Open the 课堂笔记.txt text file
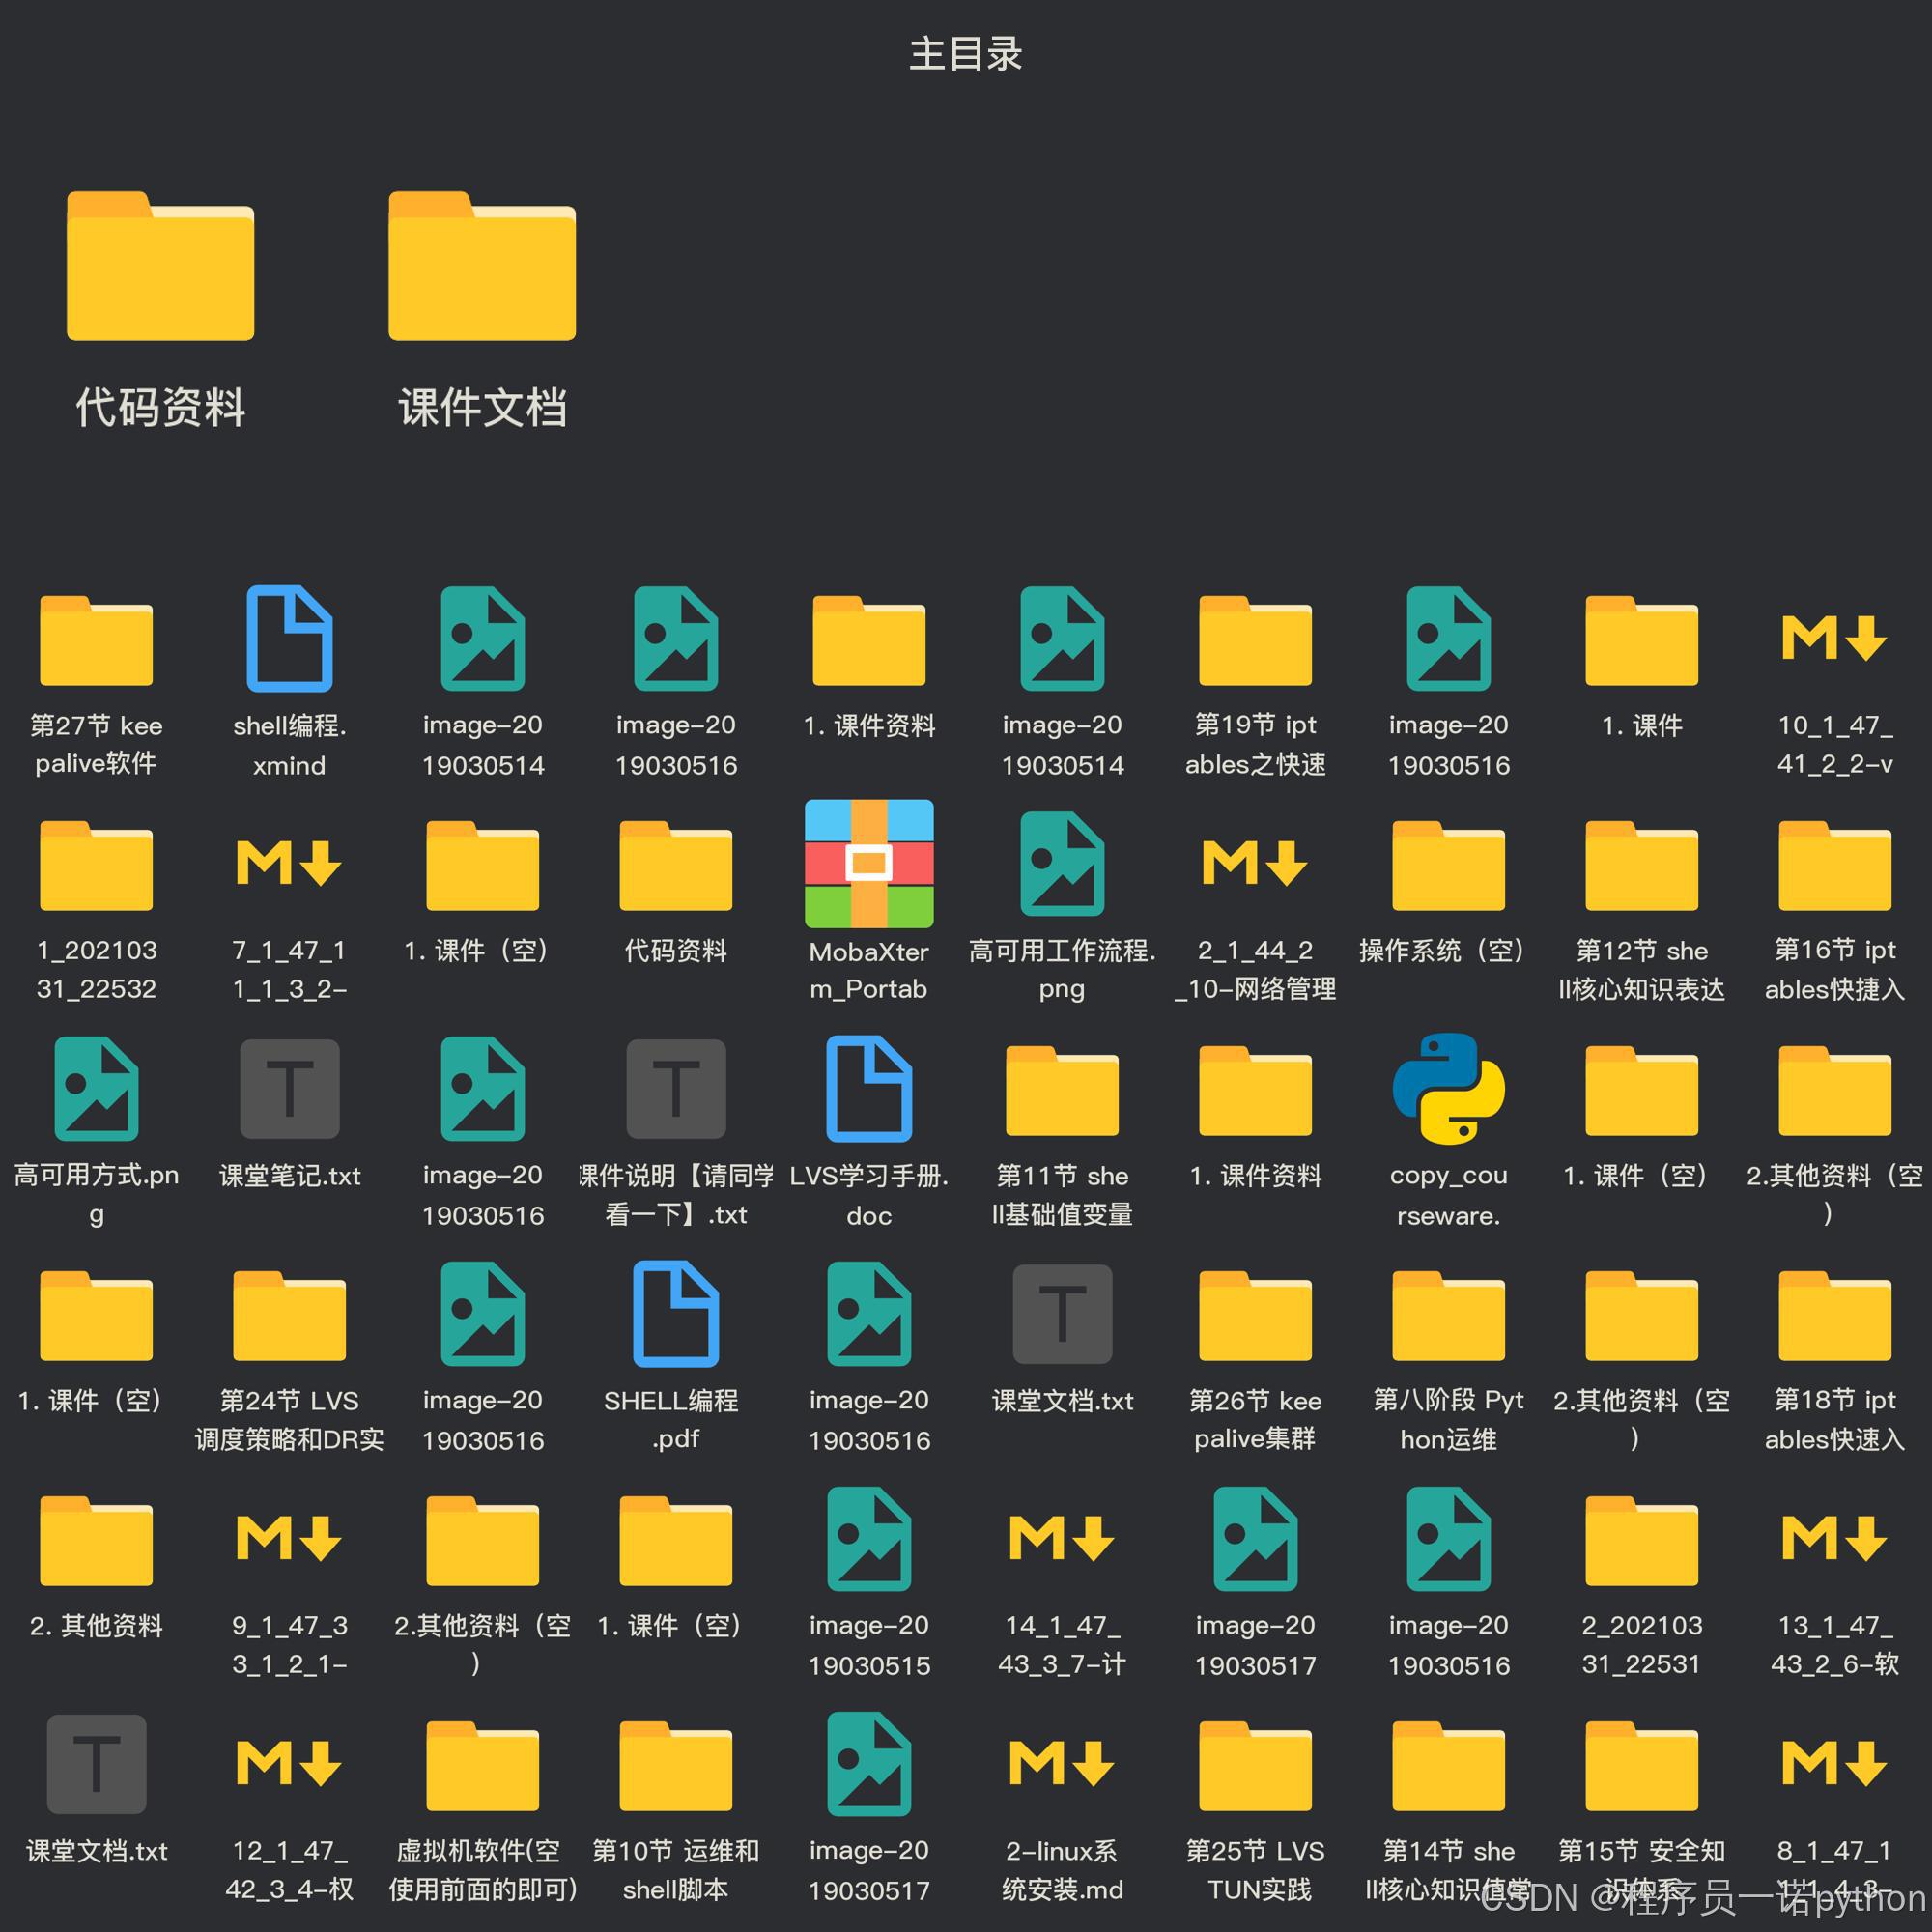Screen dimensions: 1932x1932 tap(289, 1089)
